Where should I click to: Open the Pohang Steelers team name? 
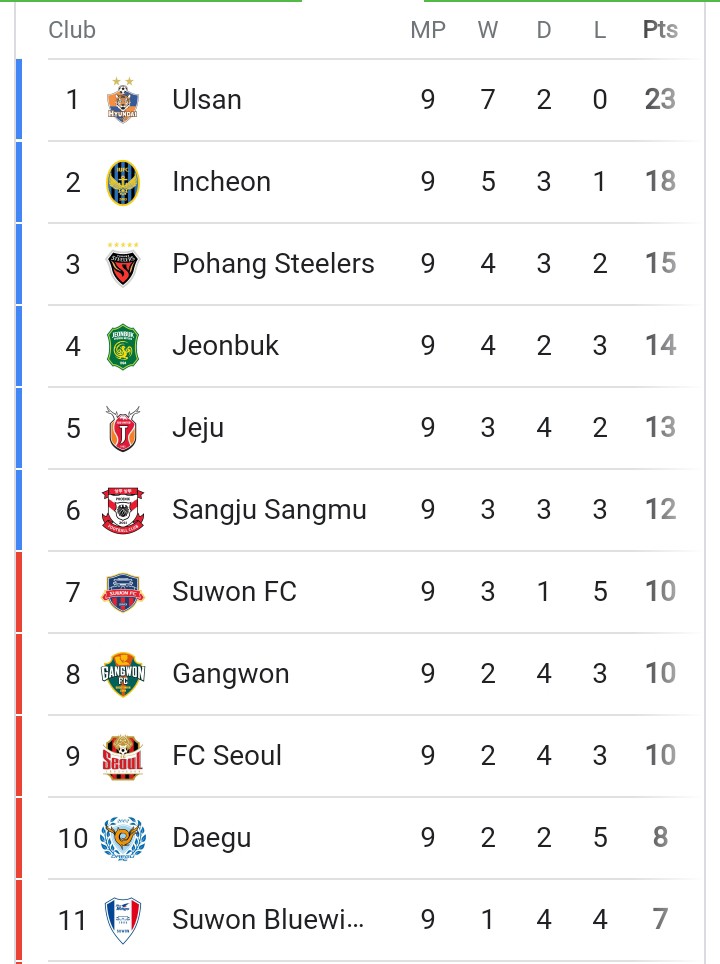(273, 264)
